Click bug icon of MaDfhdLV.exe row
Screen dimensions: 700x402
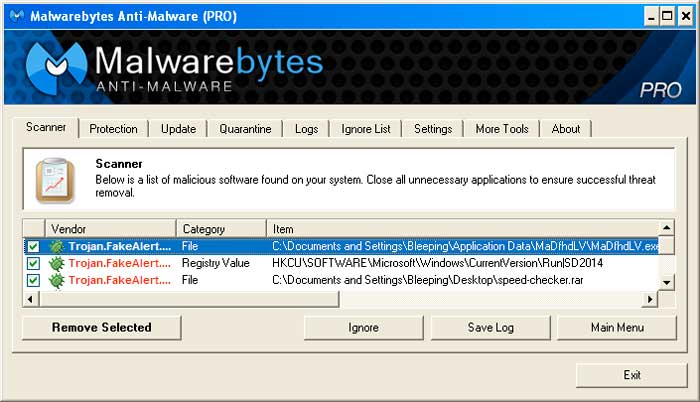56,246
